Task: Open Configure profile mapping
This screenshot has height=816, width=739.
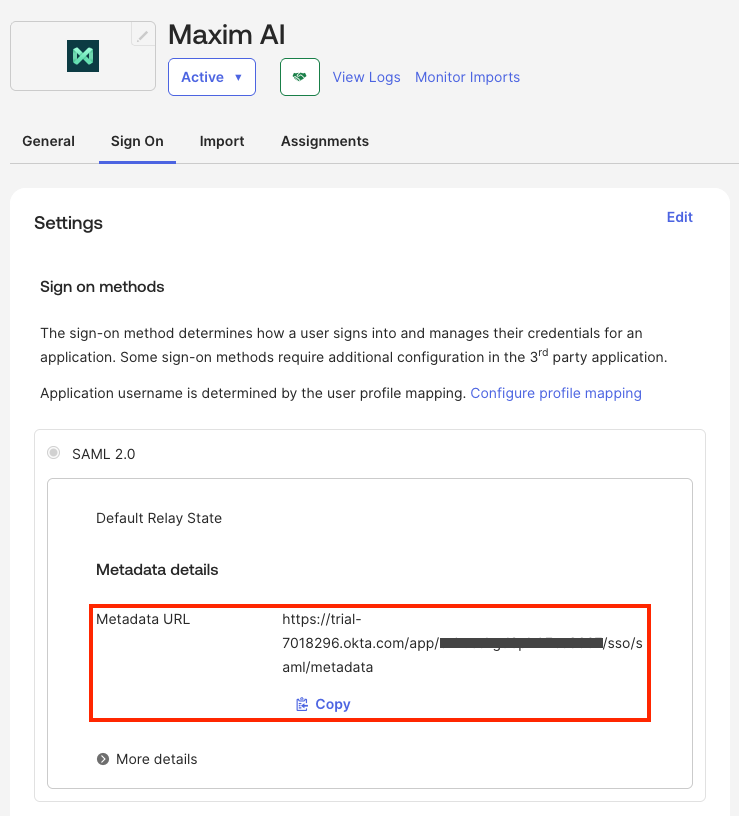Action: (x=556, y=393)
